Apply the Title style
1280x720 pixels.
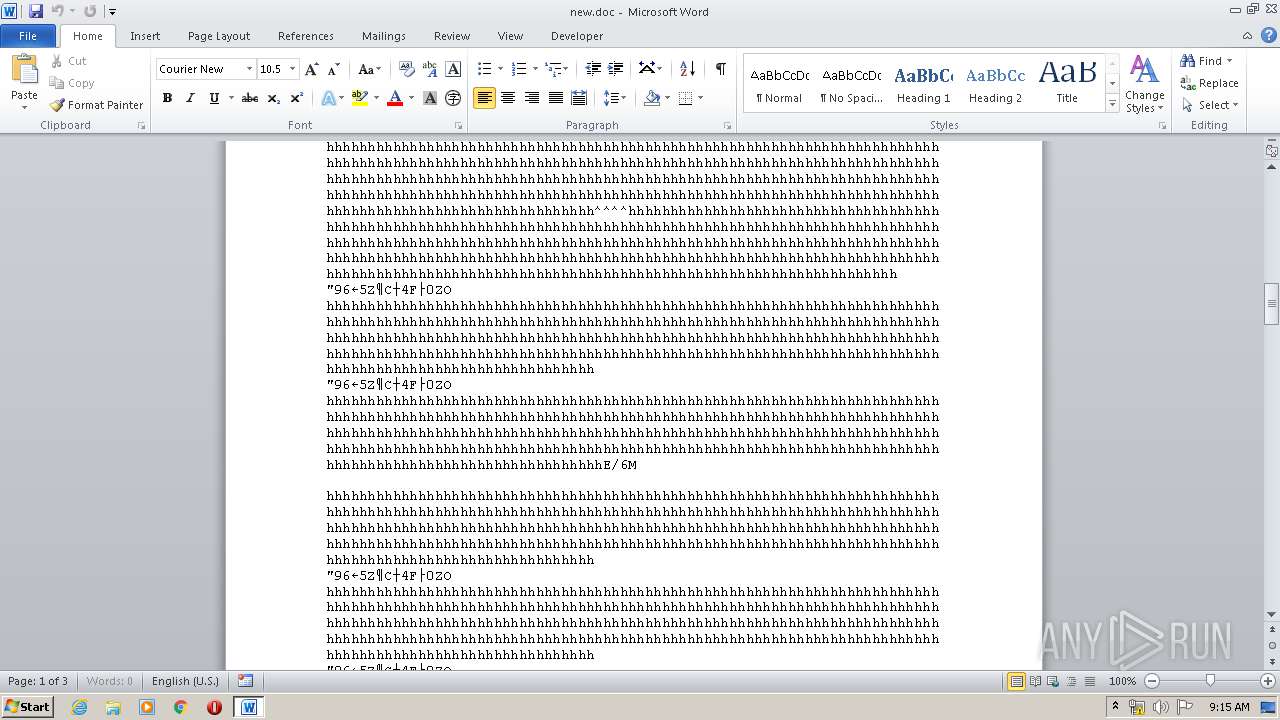(x=1067, y=83)
